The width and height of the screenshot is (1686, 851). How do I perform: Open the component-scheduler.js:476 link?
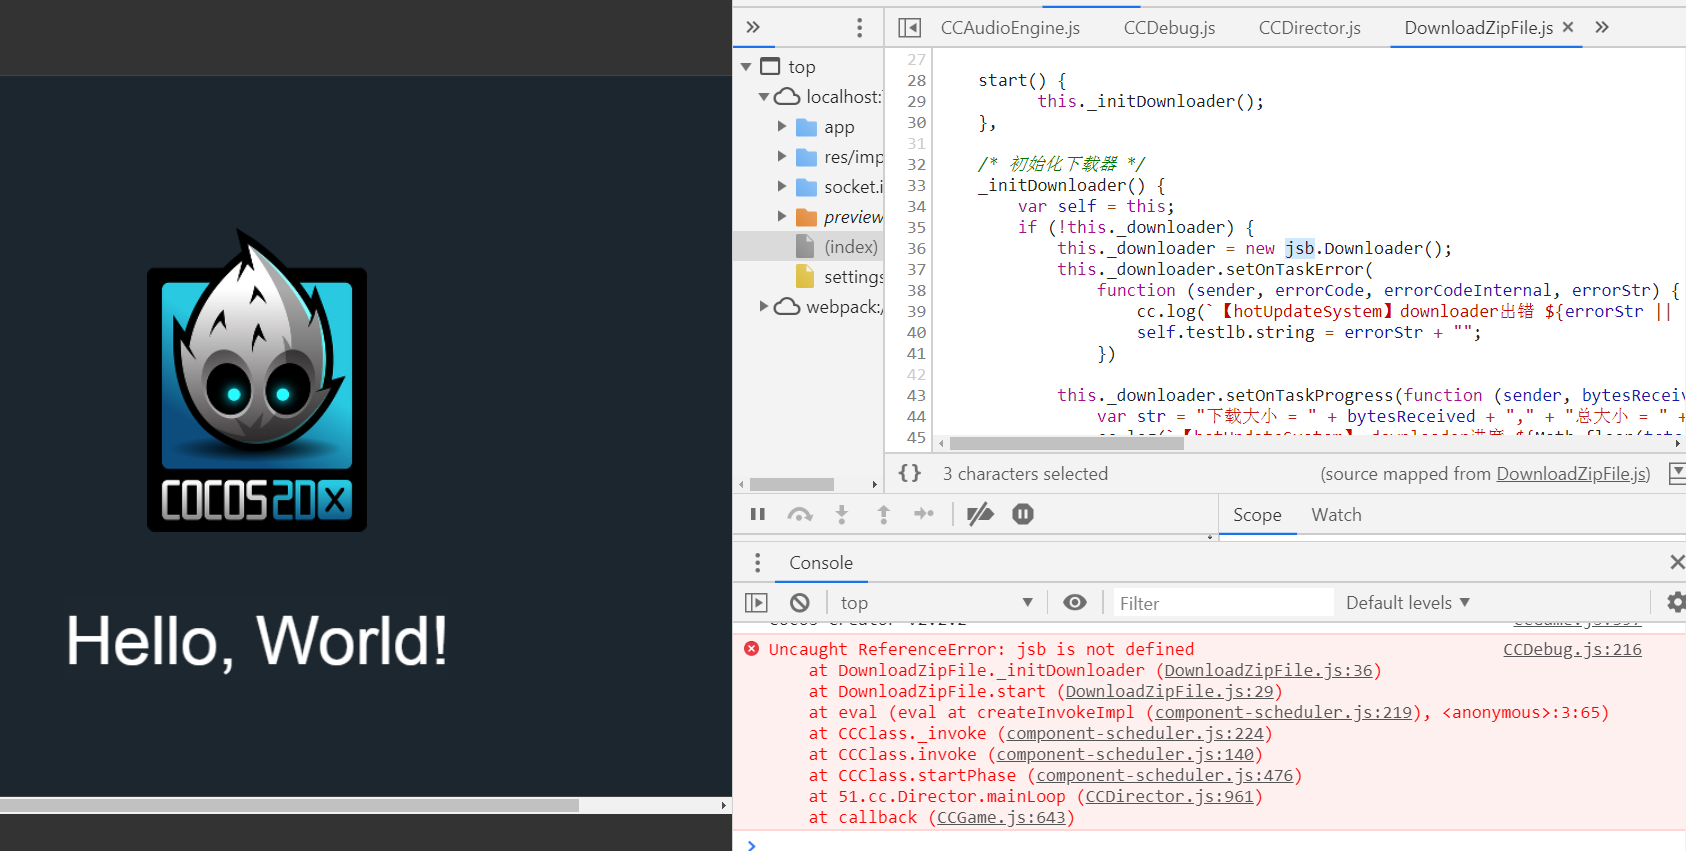click(x=1164, y=775)
